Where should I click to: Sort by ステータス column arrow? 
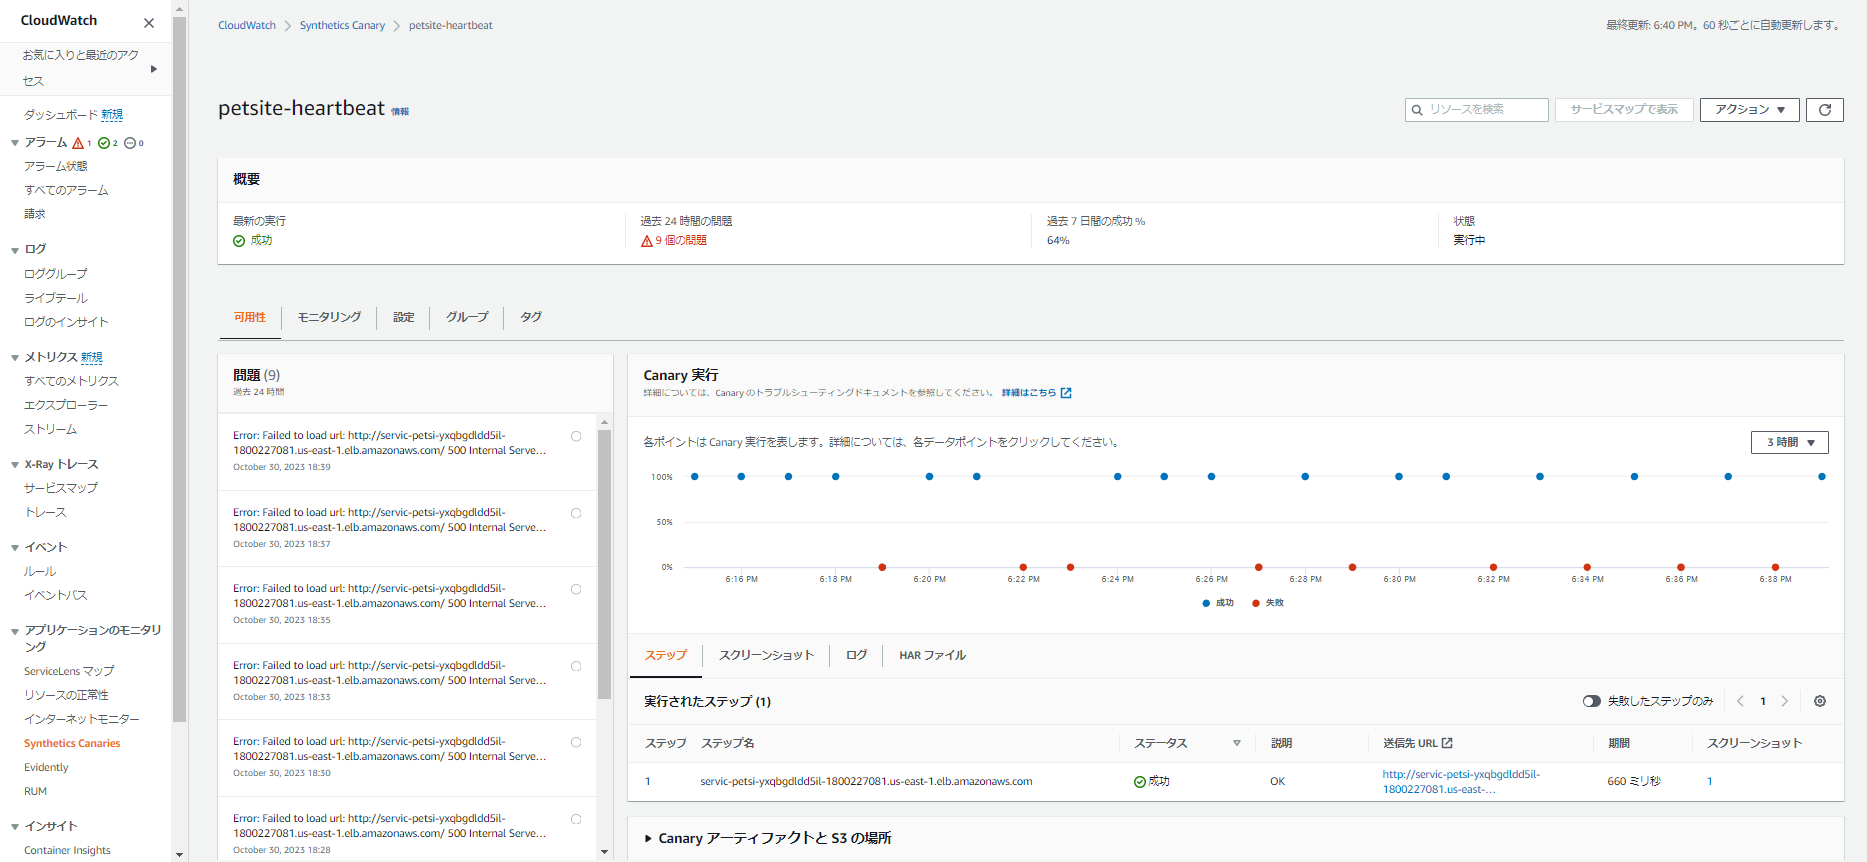1237,743
